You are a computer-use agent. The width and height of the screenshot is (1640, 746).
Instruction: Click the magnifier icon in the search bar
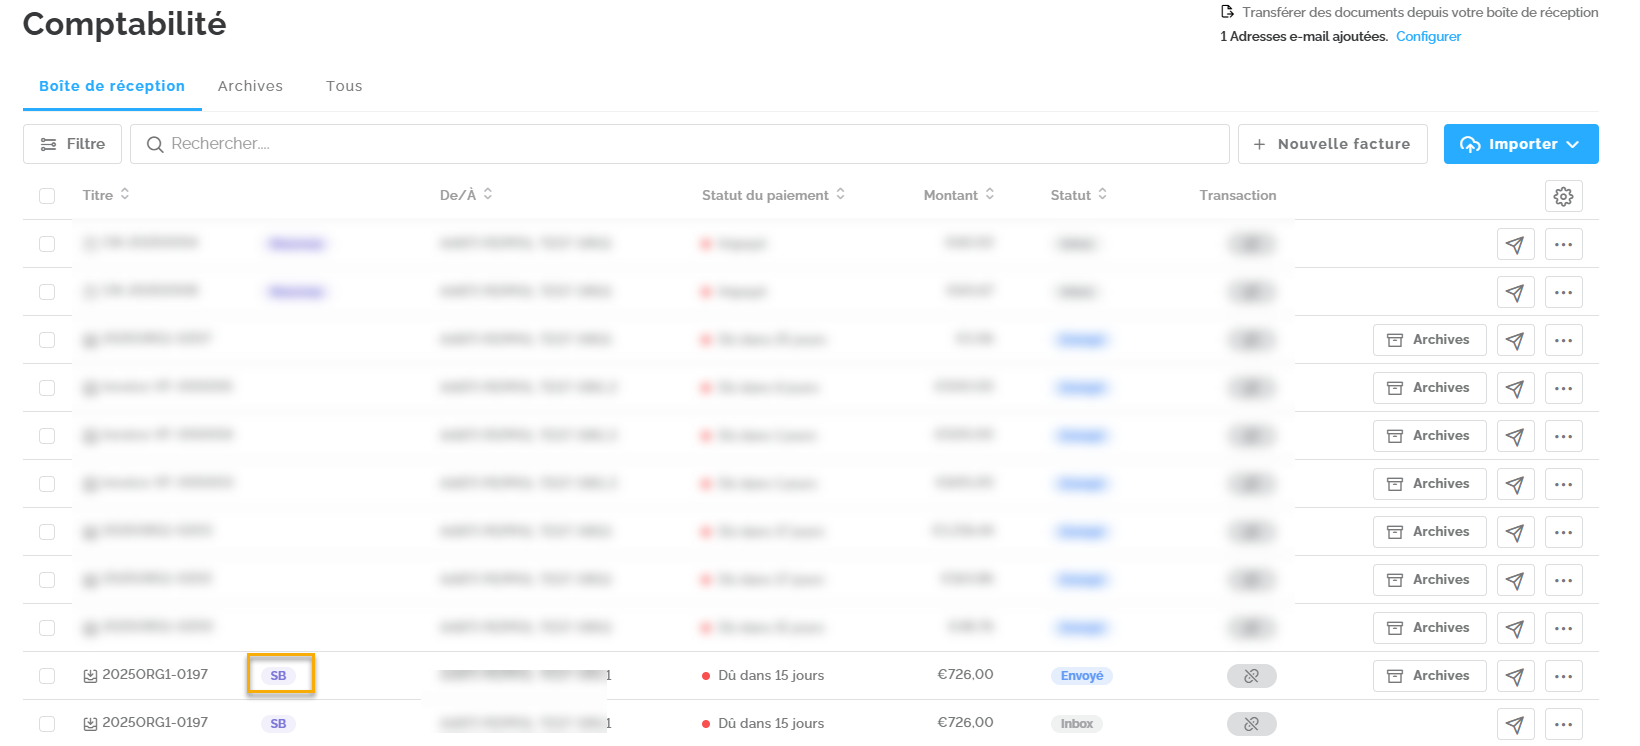(x=155, y=145)
